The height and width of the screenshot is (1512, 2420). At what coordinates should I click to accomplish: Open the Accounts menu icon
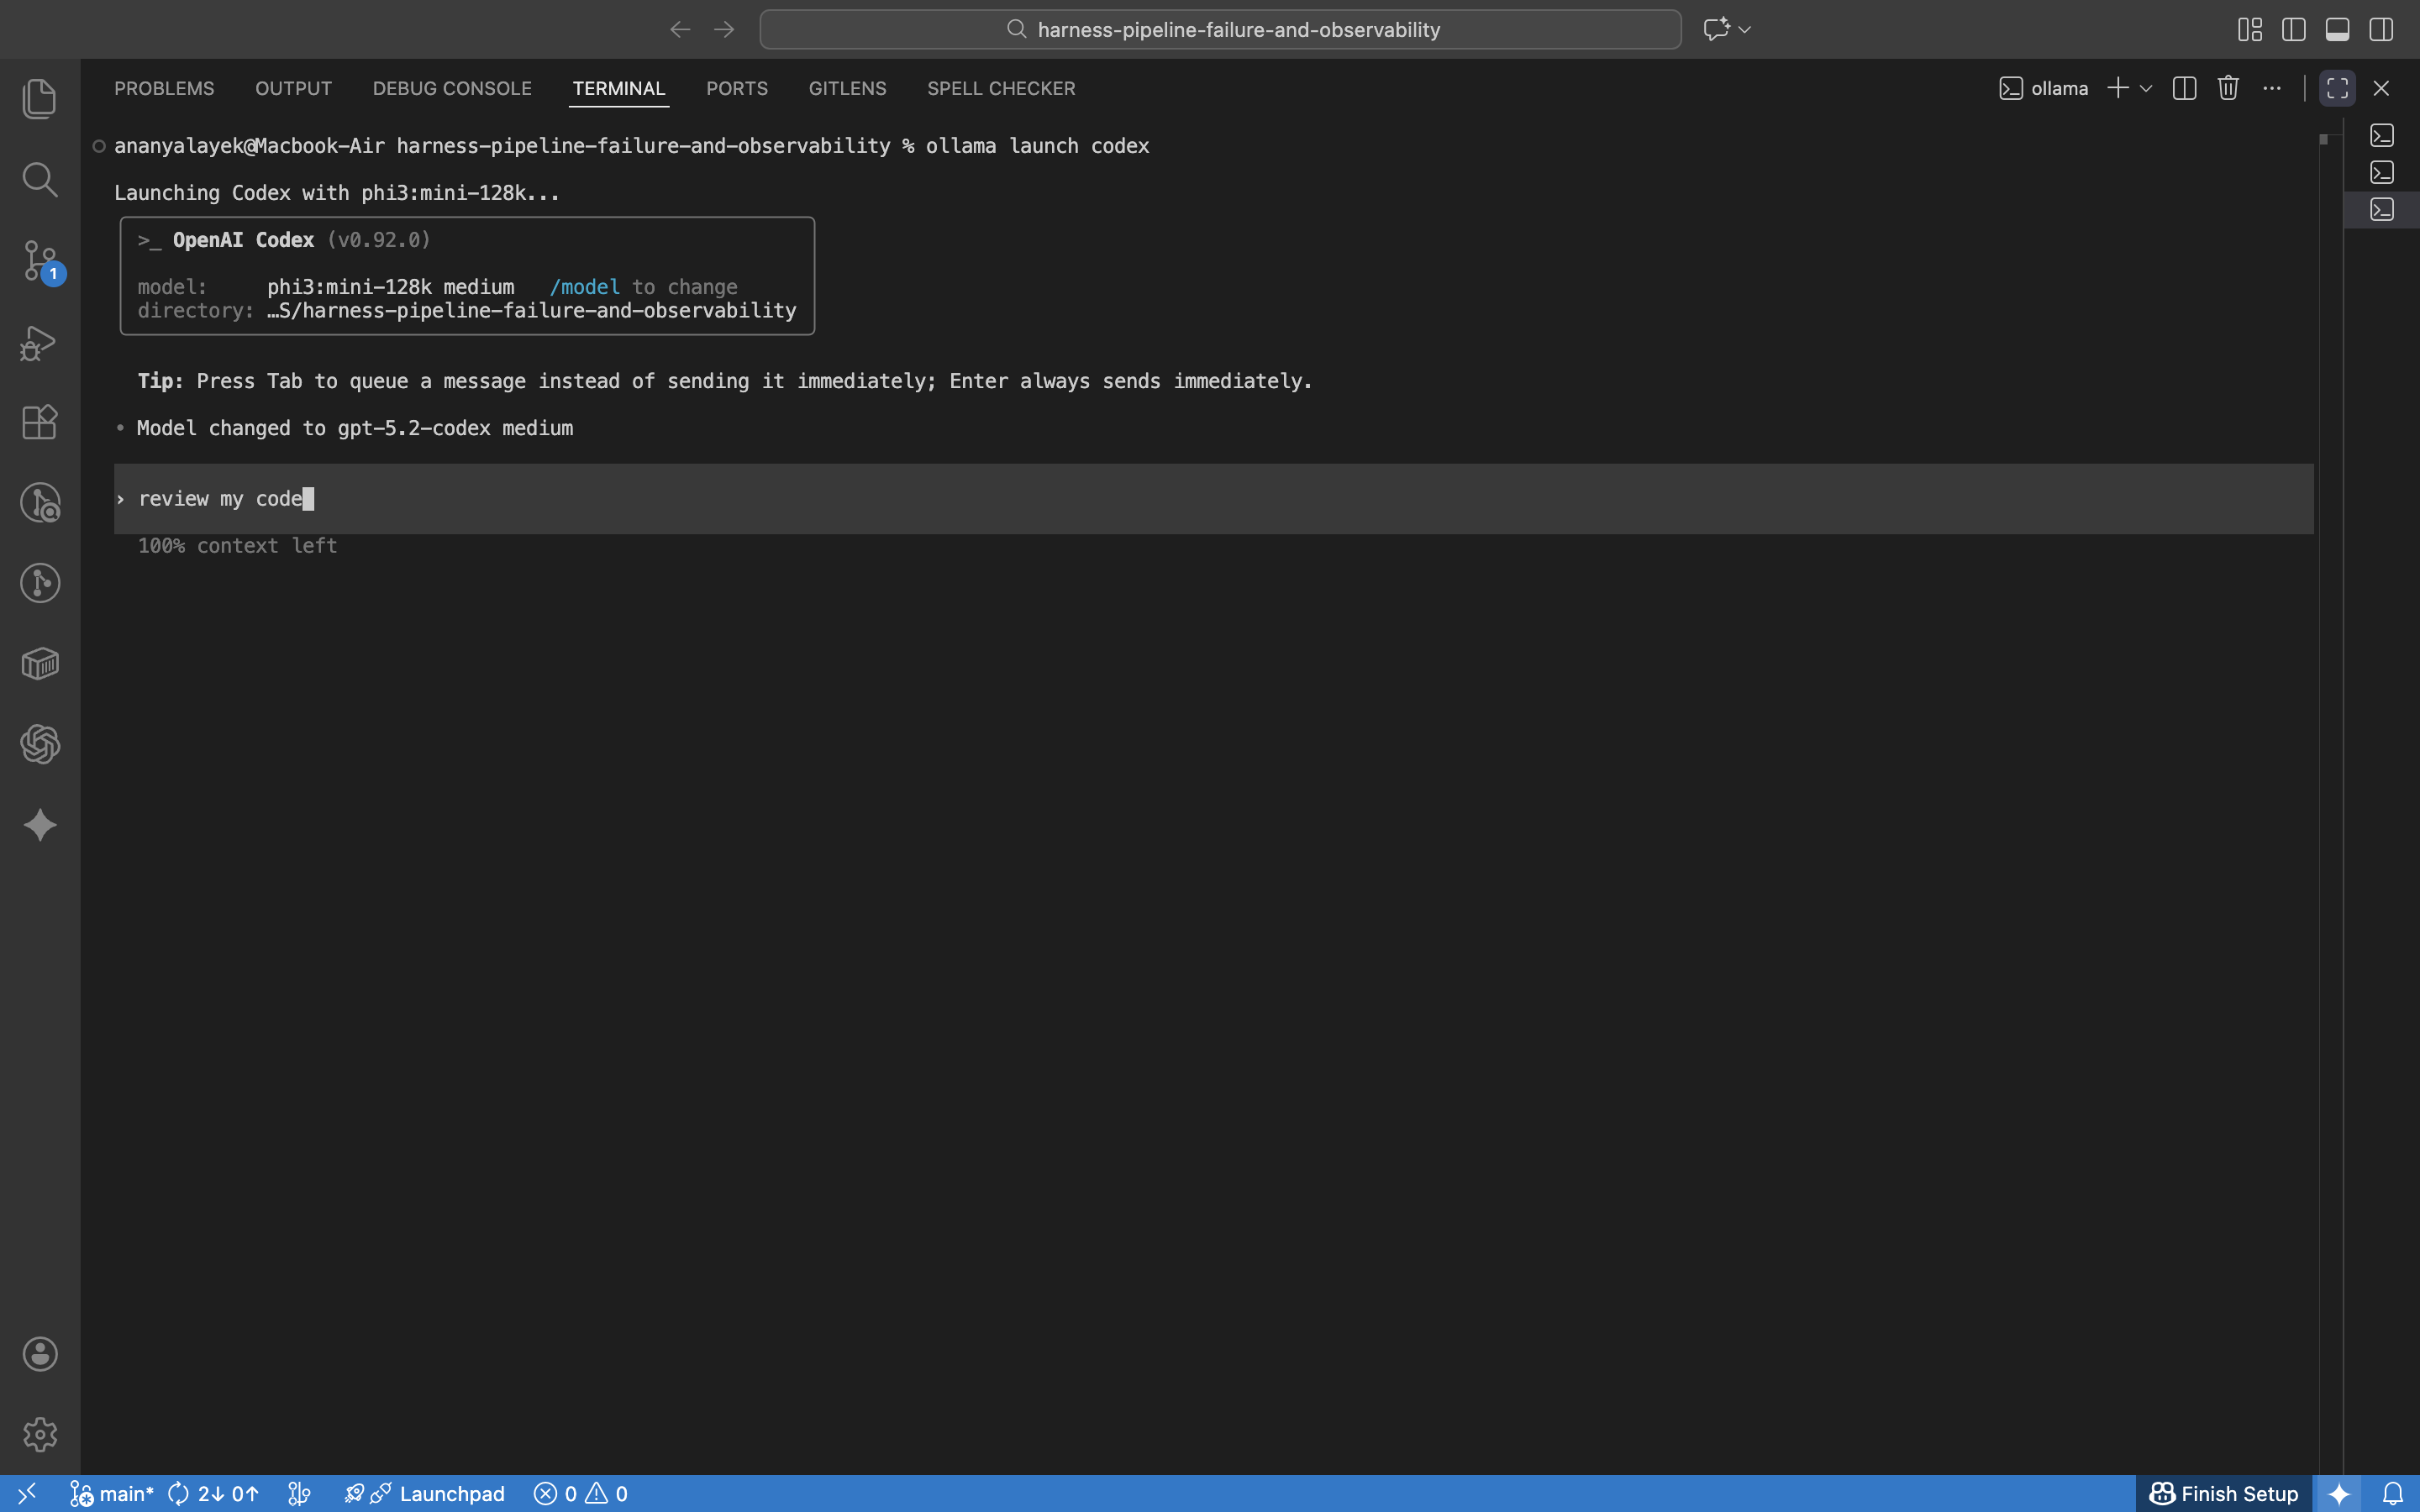point(40,1354)
